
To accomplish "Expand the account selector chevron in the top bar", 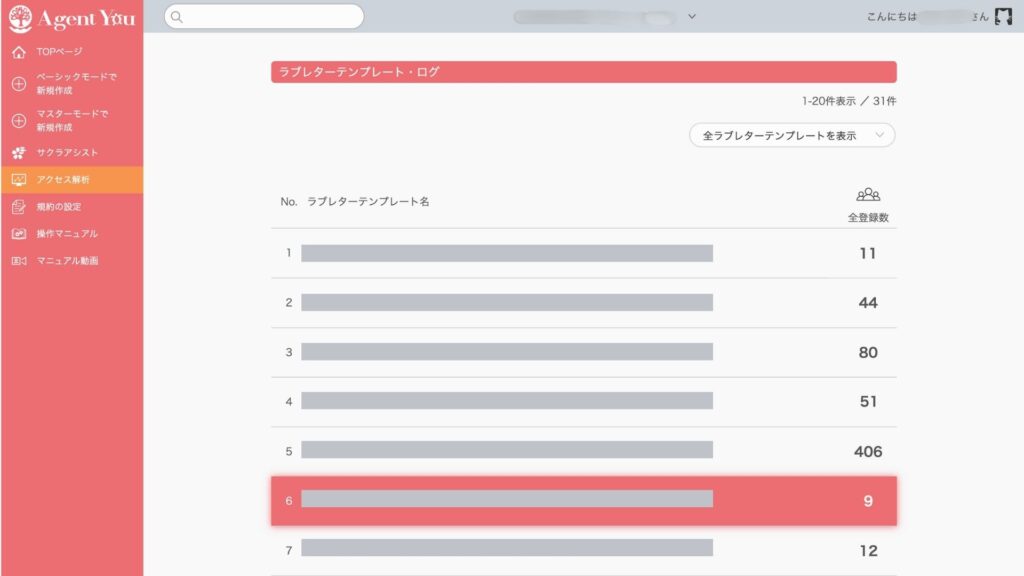I will click(692, 16).
